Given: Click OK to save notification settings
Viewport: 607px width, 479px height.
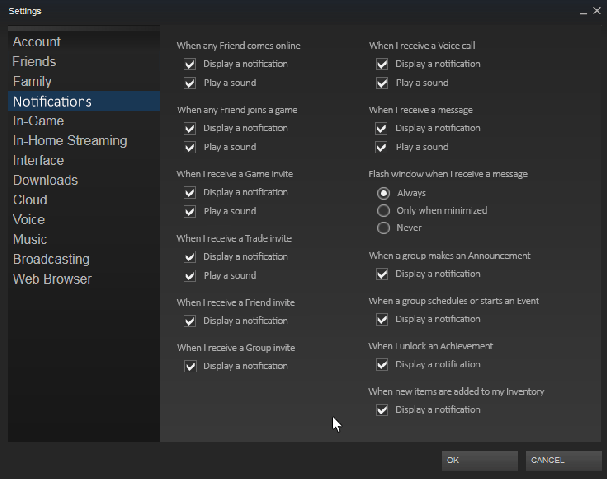Looking at the screenshot, I should 480,460.
